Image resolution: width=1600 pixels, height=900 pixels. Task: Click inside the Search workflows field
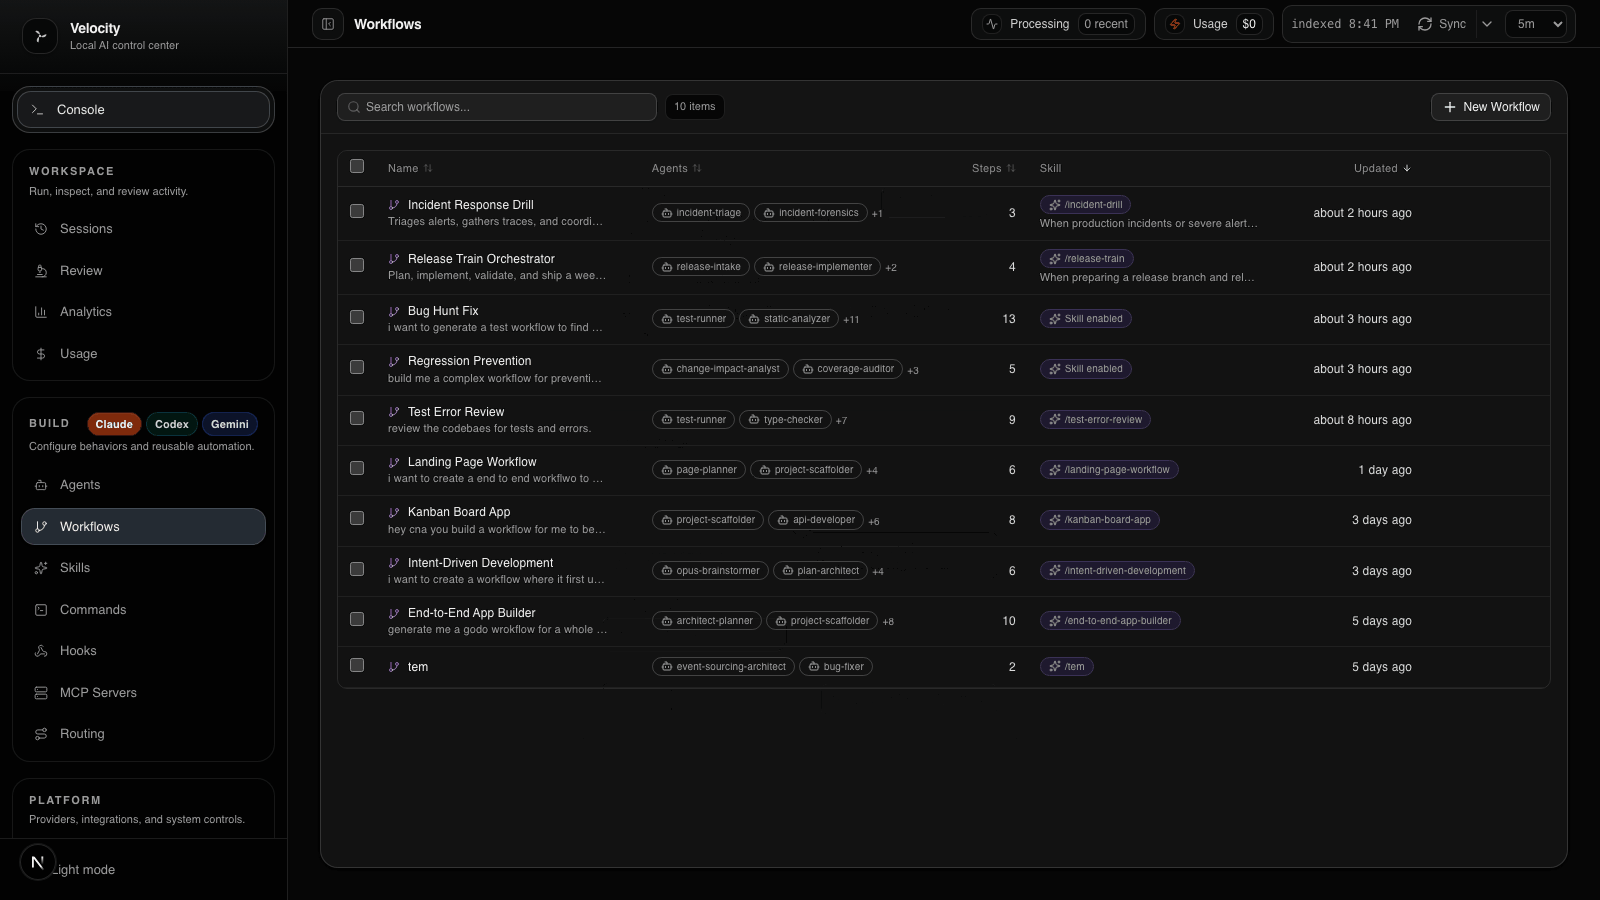tap(497, 106)
